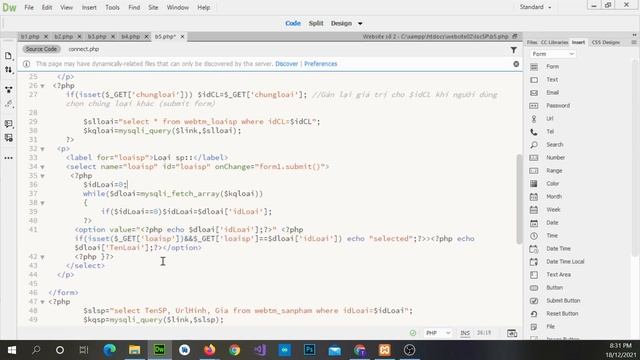Open Photoshop from taskbar
Screen dimensions: 640x360
pyautogui.click(x=309, y=350)
